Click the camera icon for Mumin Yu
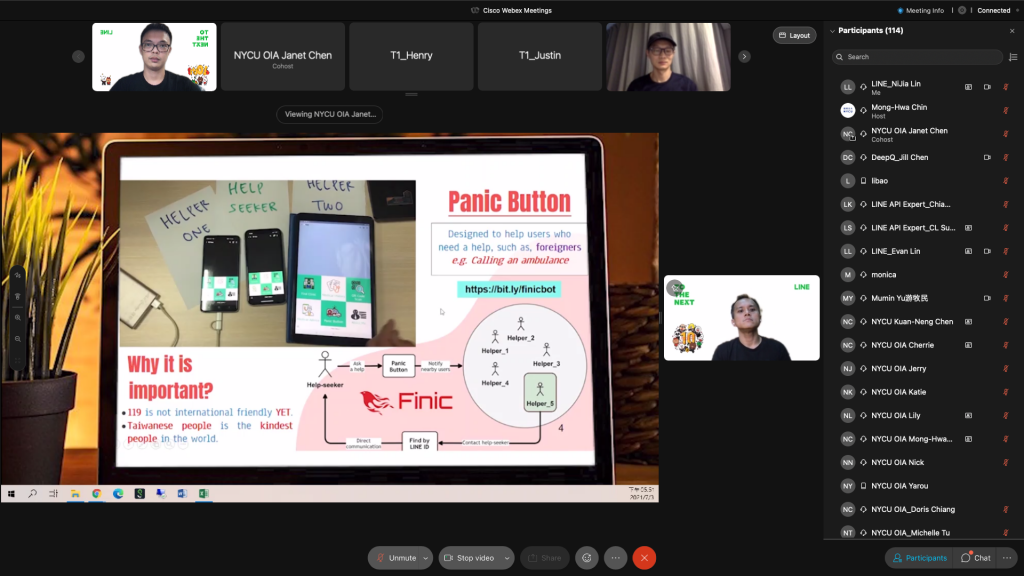Viewport: 1024px width, 576px height. pyautogui.click(x=987, y=298)
